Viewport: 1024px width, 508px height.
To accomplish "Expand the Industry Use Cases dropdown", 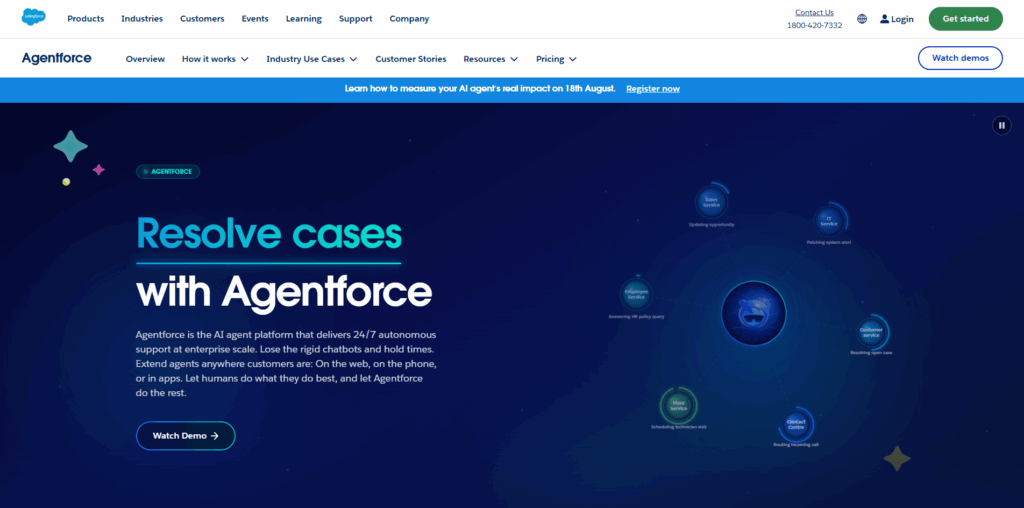I will [x=312, y=59].
